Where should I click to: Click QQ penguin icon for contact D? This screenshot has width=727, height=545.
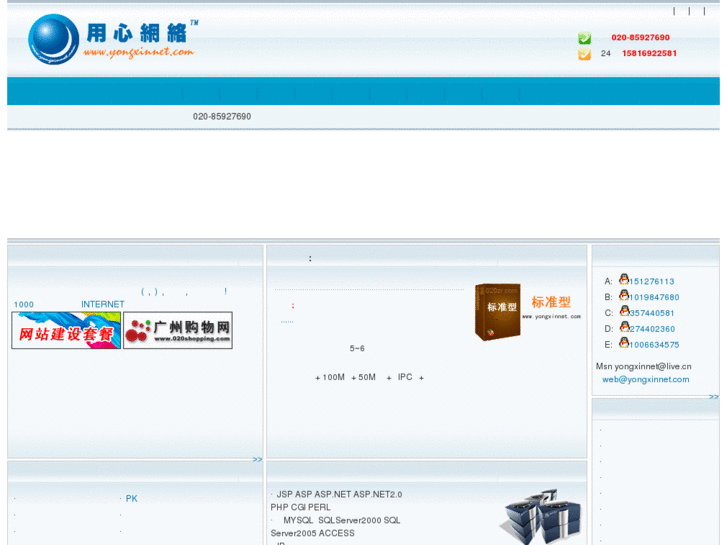pos(624,326)
